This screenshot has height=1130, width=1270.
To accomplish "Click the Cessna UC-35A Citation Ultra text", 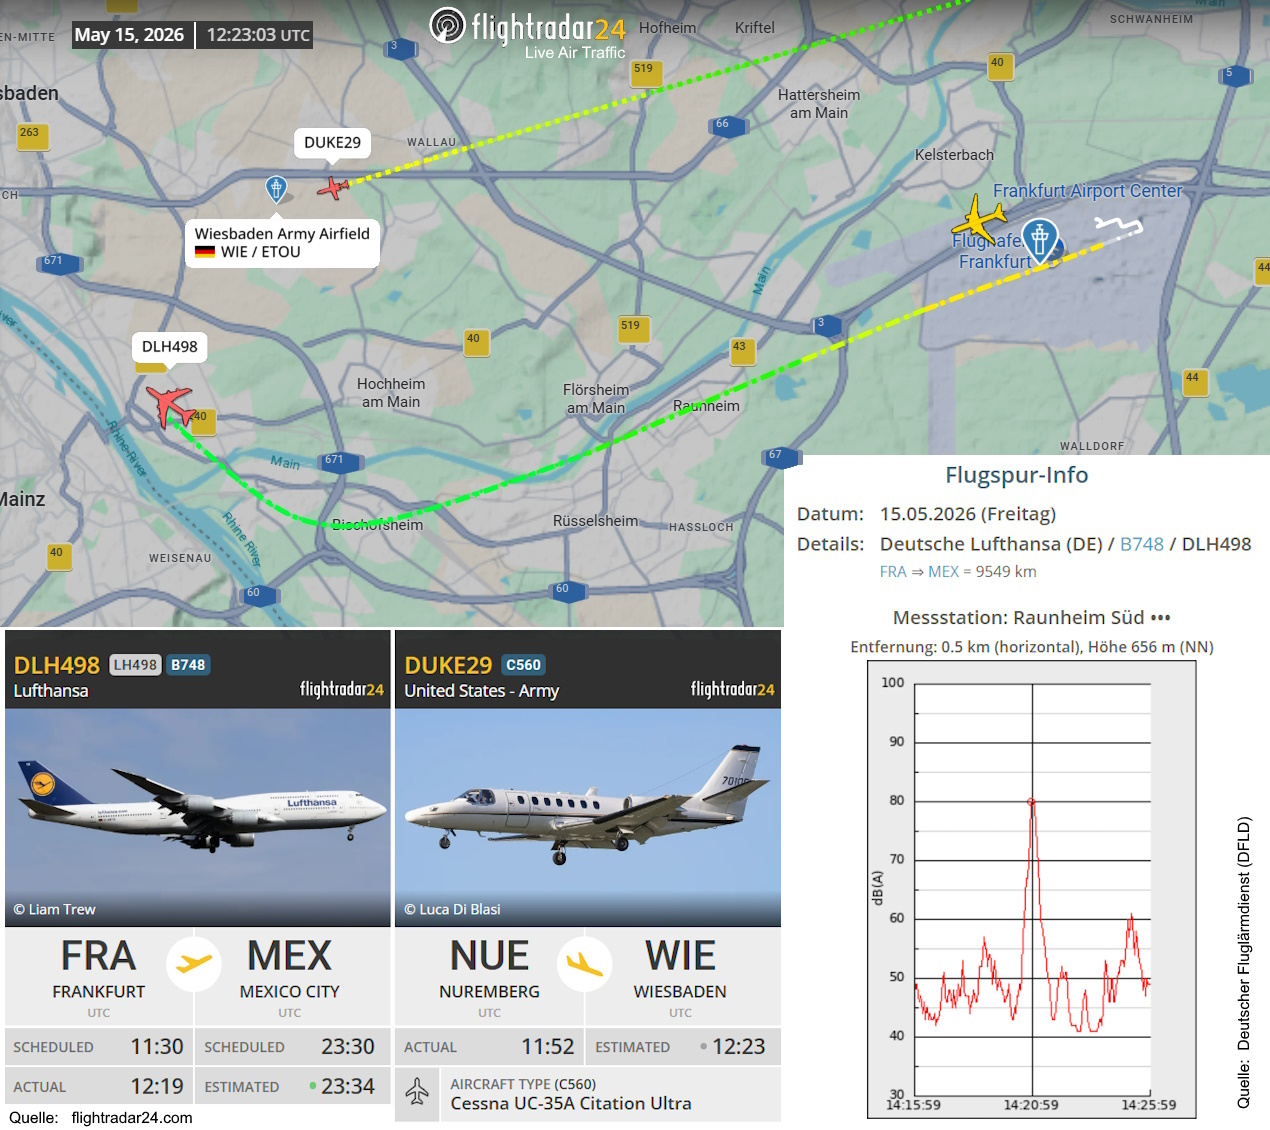I will pos(571,1104).
